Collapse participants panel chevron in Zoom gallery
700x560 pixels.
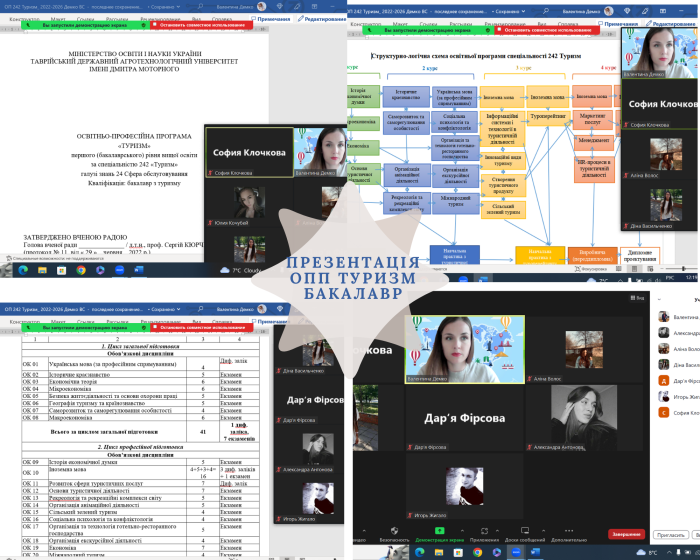click(x=659, y=299)
